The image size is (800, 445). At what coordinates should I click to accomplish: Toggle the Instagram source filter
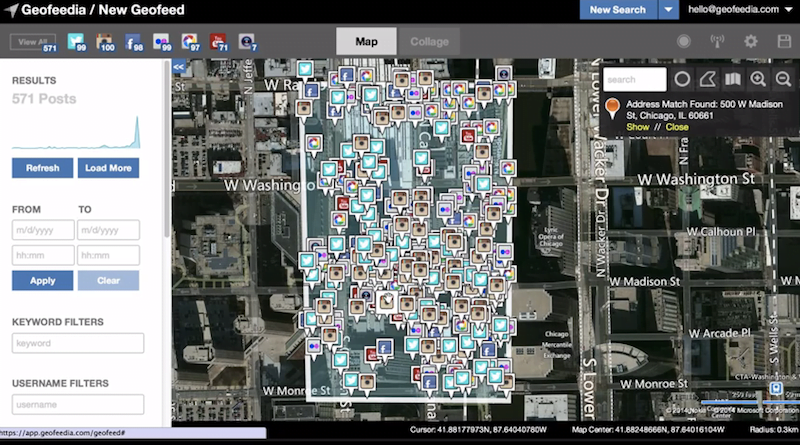click(103, 42)
